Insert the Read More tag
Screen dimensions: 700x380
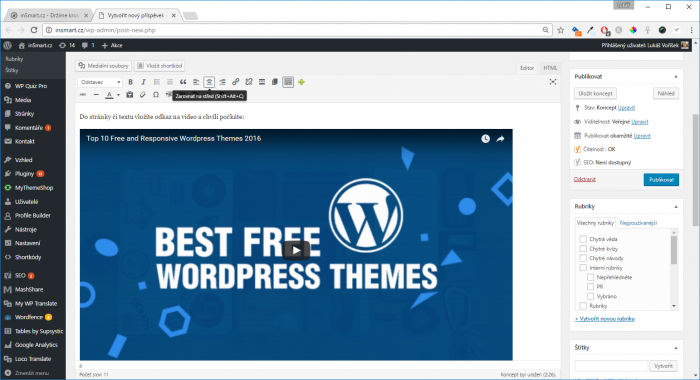pos(262,82)
